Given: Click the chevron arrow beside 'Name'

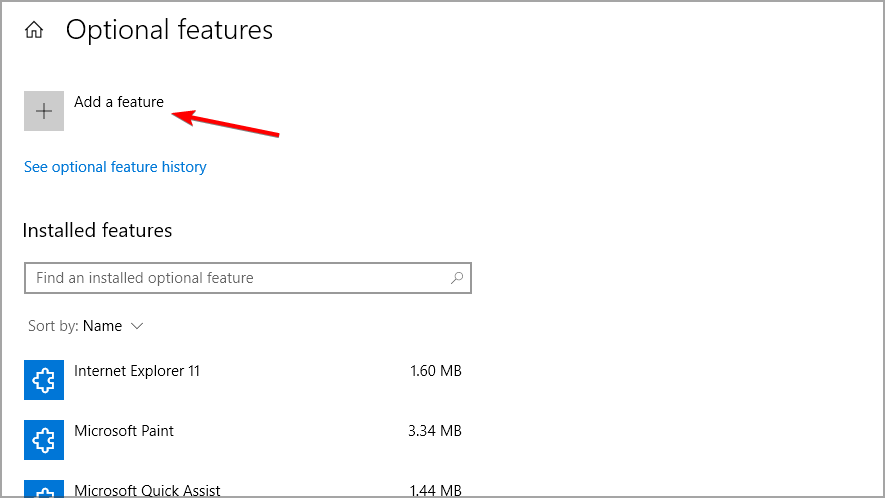Looking at the screenshot, I should 137,326.
